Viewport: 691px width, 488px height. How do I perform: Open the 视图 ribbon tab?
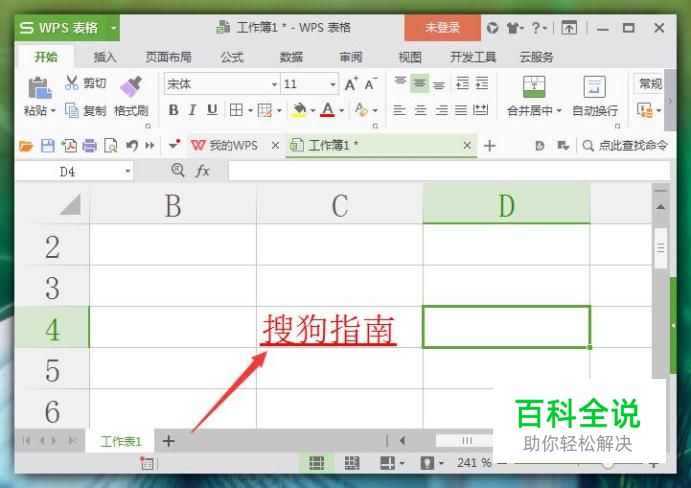click(410, 57)
